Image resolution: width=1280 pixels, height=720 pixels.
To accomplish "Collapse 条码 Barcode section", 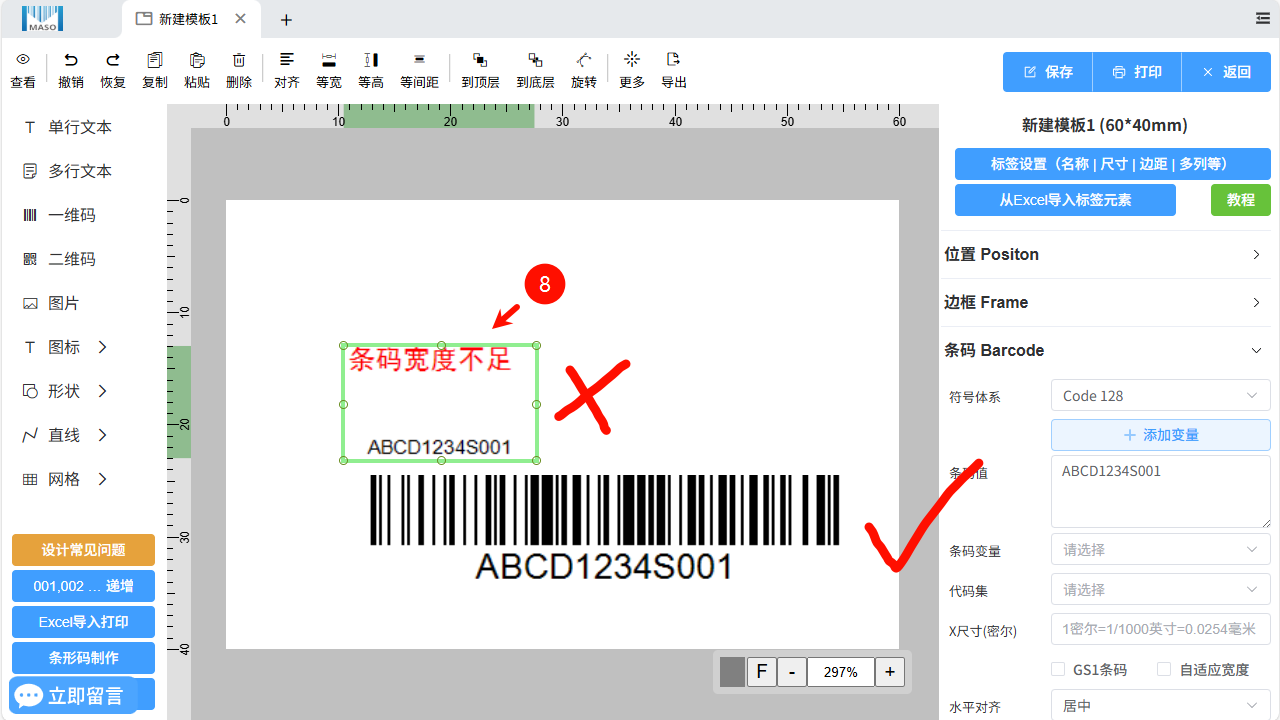I will pyautogui.click(x=1108, y=350).
